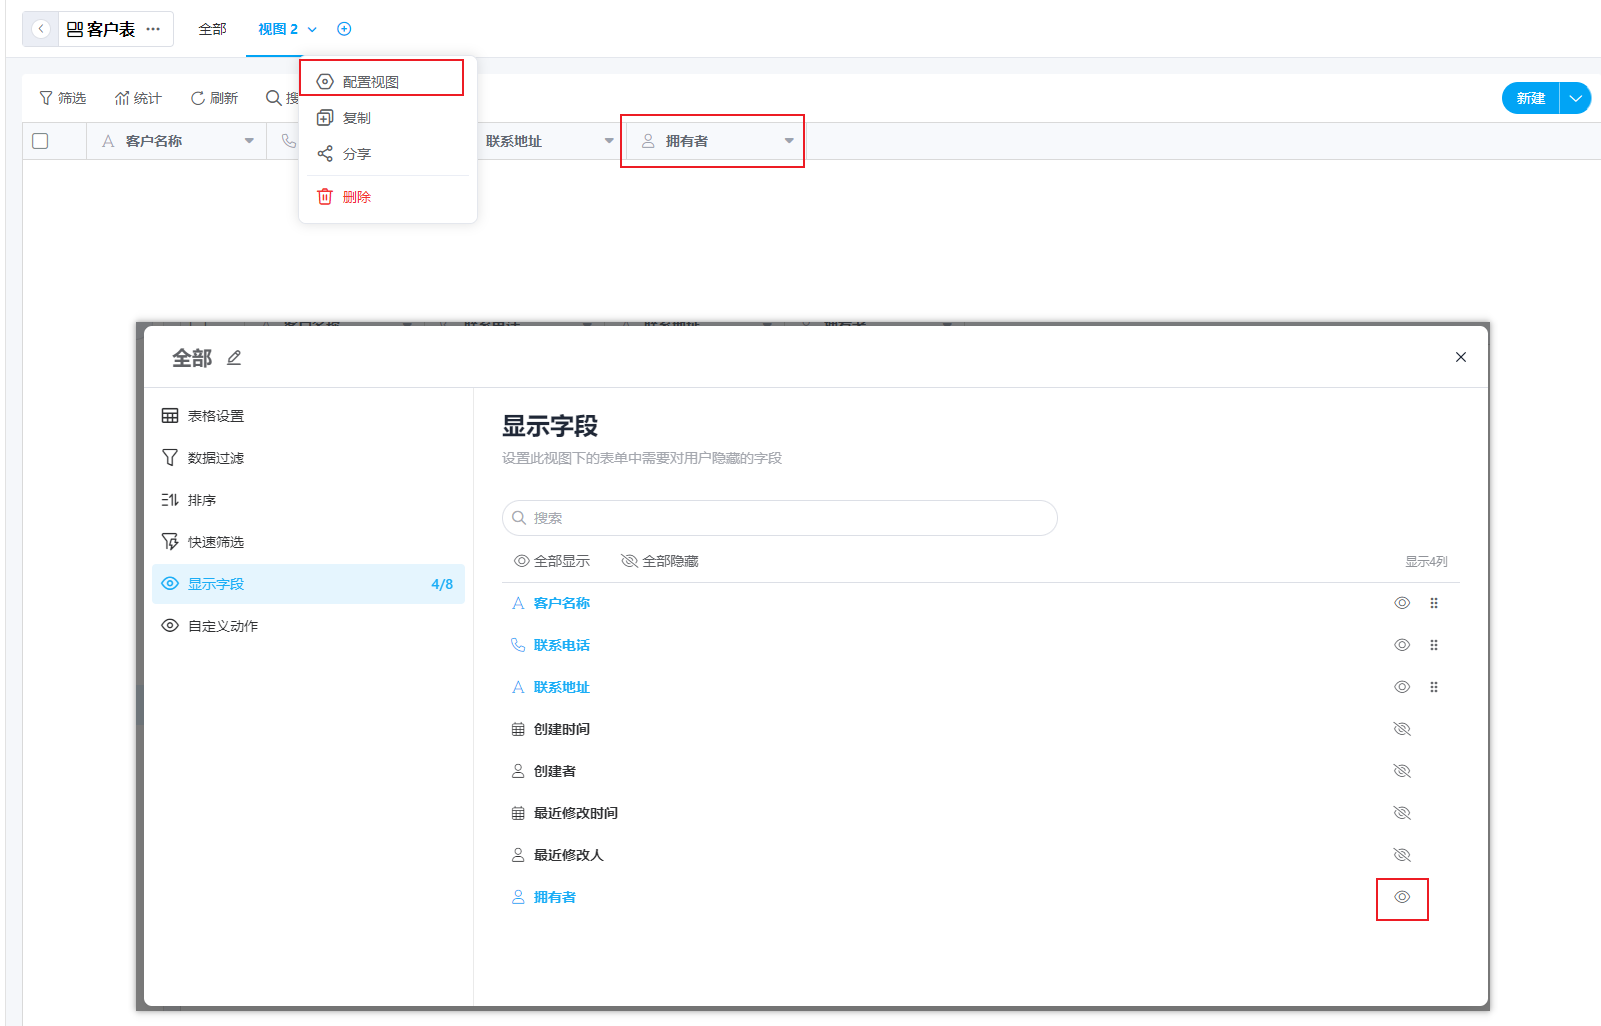Choose 分享 from the view menu
The height and width of the screenshot is (1026, 1601).
click(387, 154)
